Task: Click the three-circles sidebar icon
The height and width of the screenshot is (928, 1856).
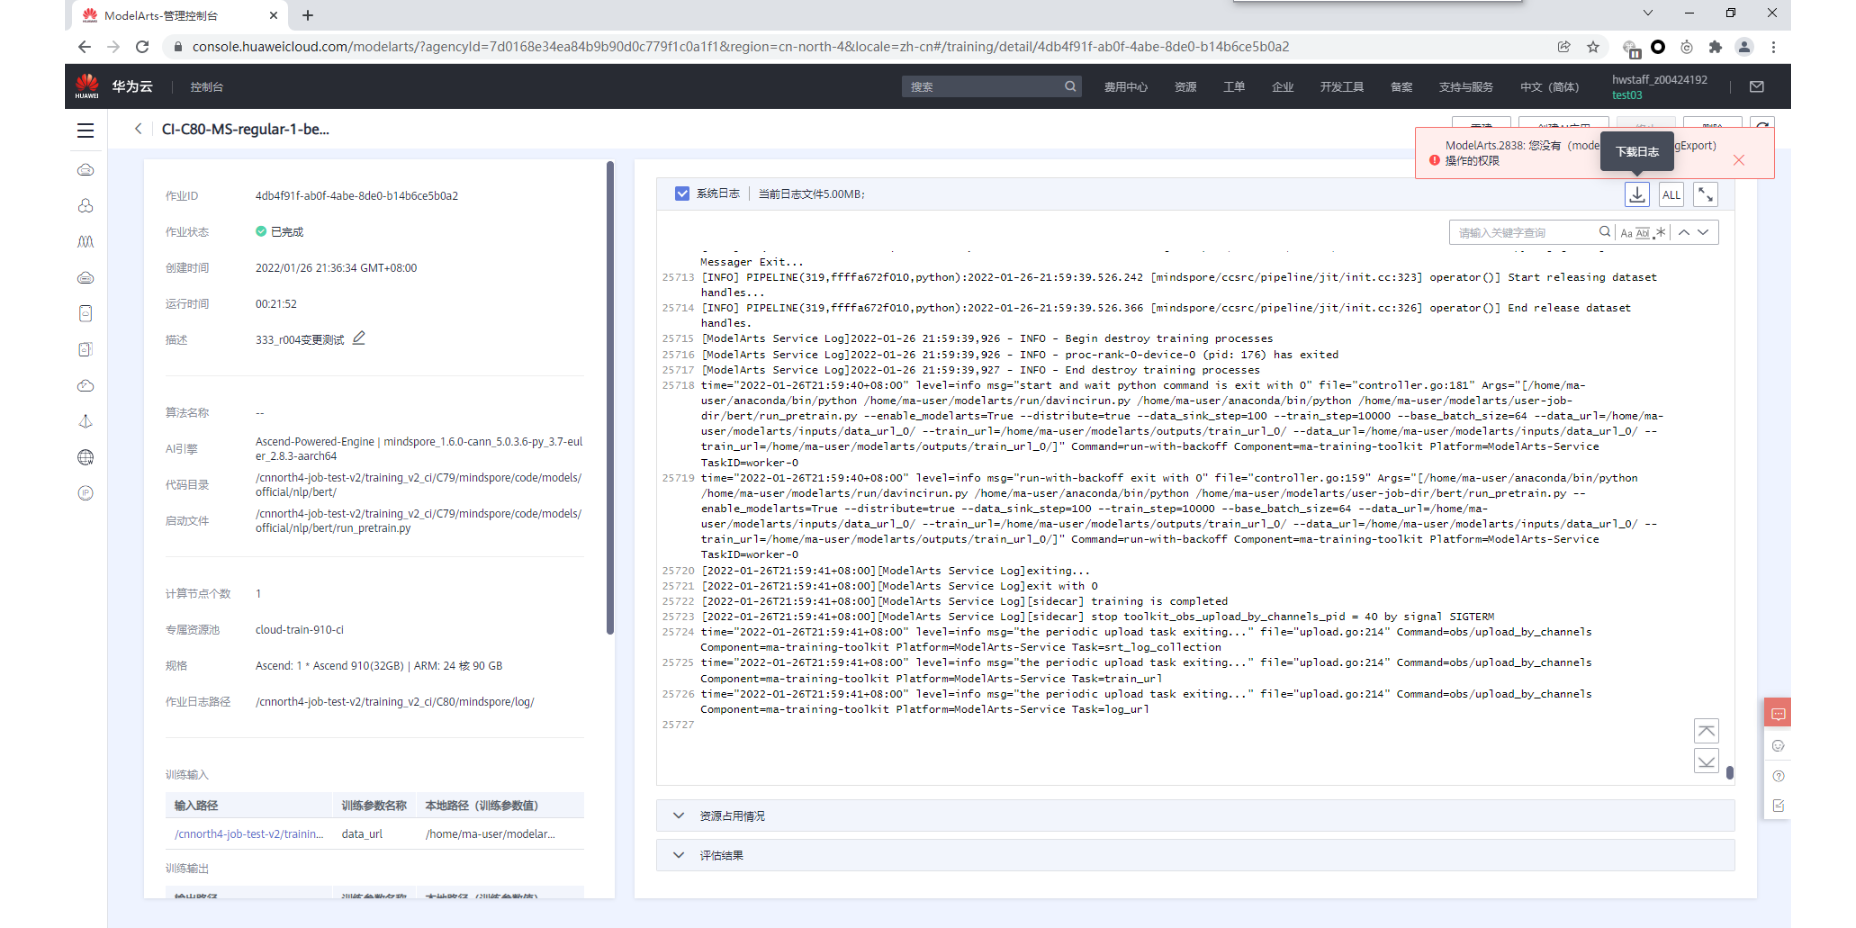Action: click(86, 206)
